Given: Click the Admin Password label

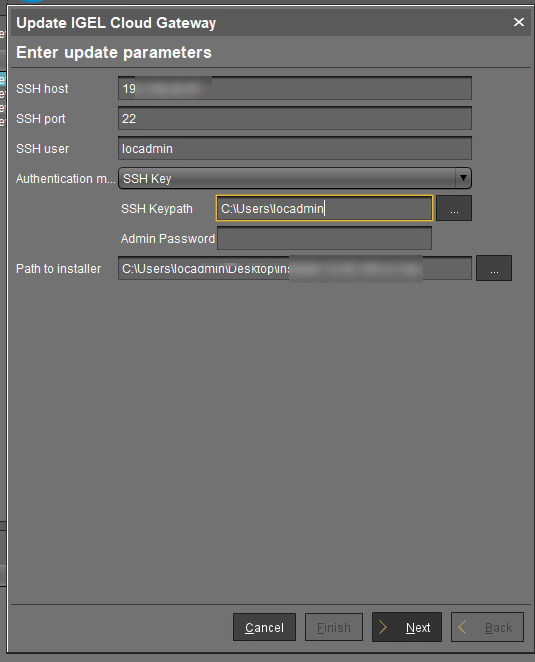Looking at the screenshot, I should [x=168, y=239].
